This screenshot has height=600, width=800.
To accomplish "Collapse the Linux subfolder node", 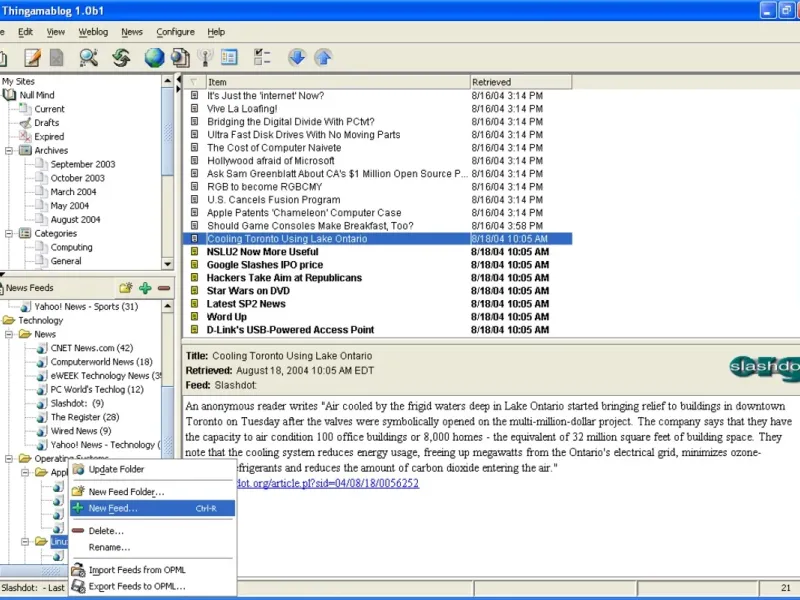I will [25, 541].
